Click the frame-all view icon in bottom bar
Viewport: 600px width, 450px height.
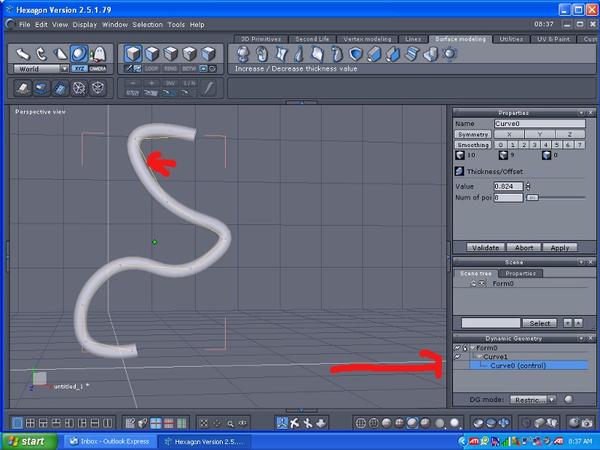204,424
